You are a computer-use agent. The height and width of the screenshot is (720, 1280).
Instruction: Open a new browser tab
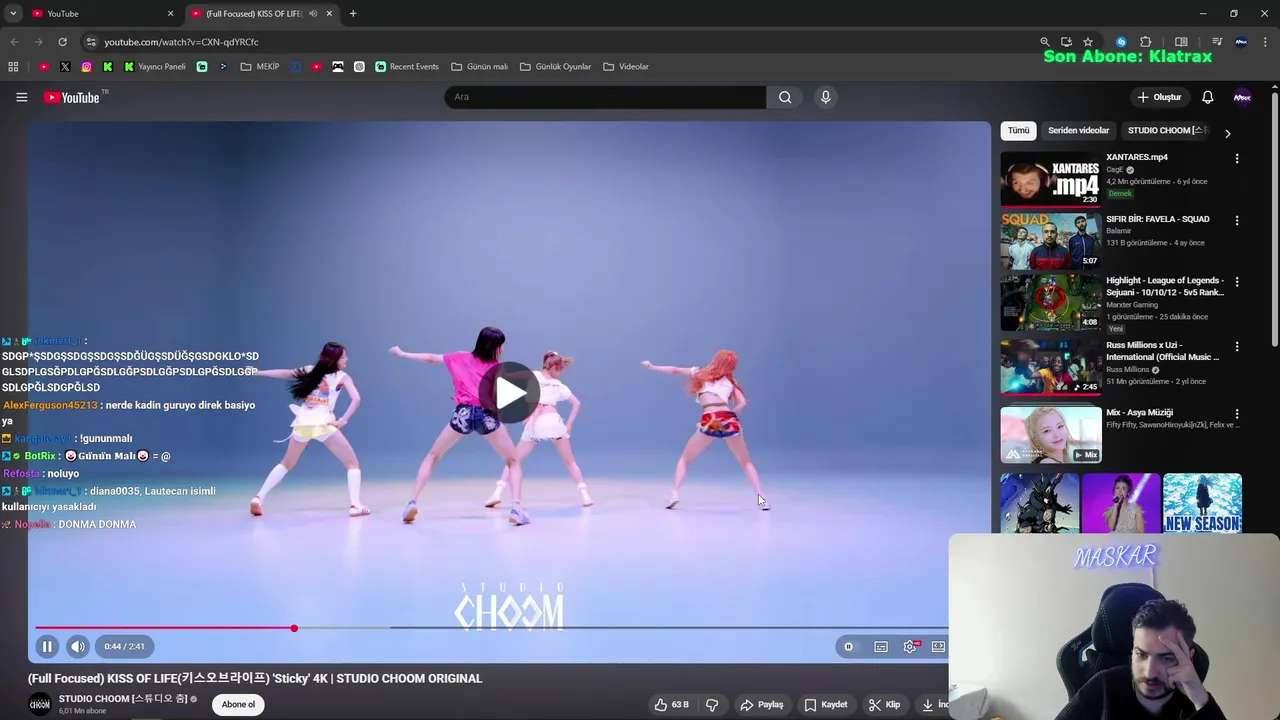pyautogui.click(x=353, y=14)
